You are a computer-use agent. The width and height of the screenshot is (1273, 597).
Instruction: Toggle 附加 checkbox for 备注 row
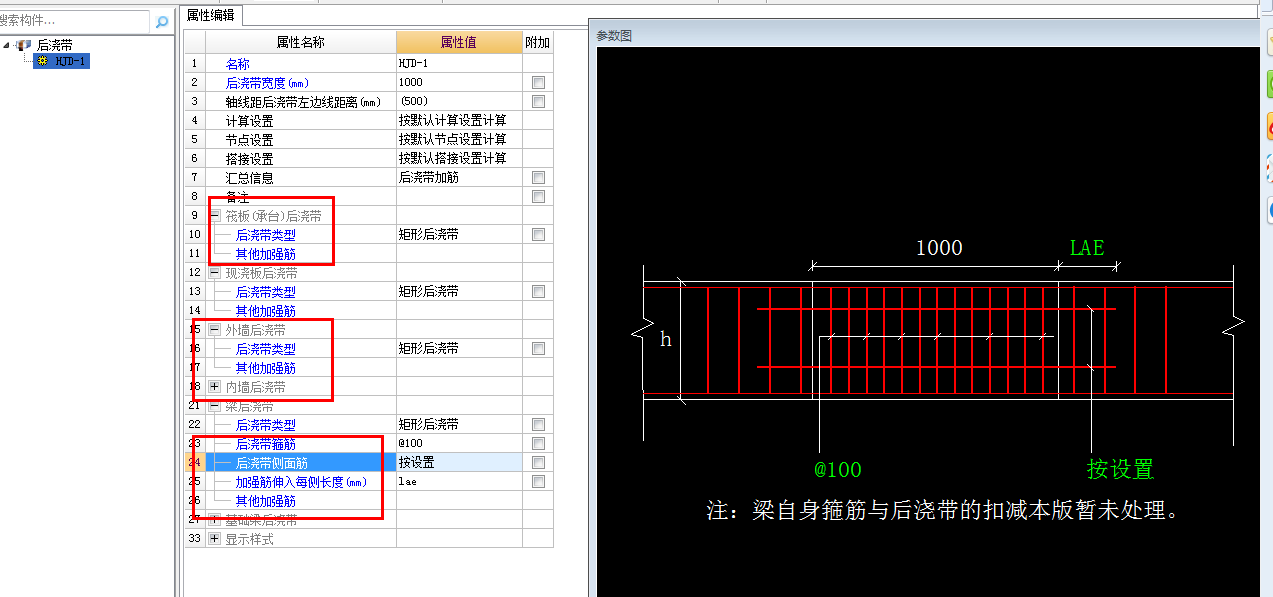click(538, 196)
